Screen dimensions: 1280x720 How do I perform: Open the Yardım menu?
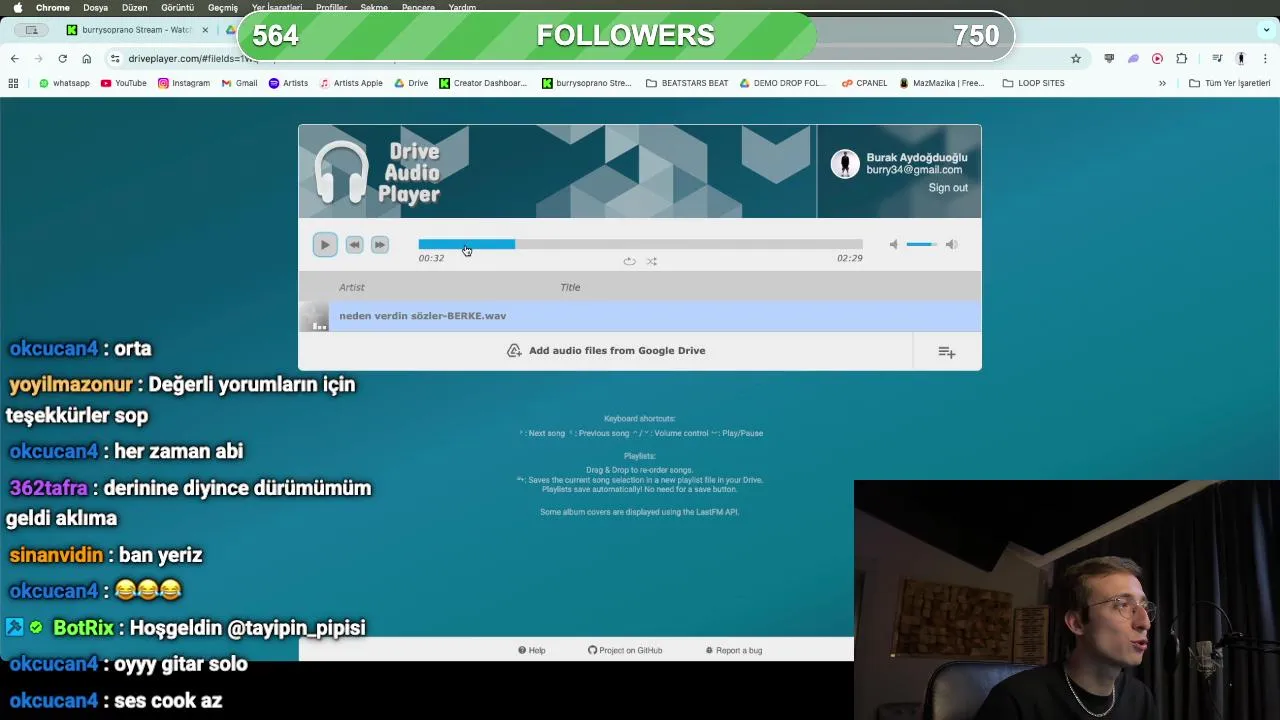pyautogui.click(x=462, y=7)
